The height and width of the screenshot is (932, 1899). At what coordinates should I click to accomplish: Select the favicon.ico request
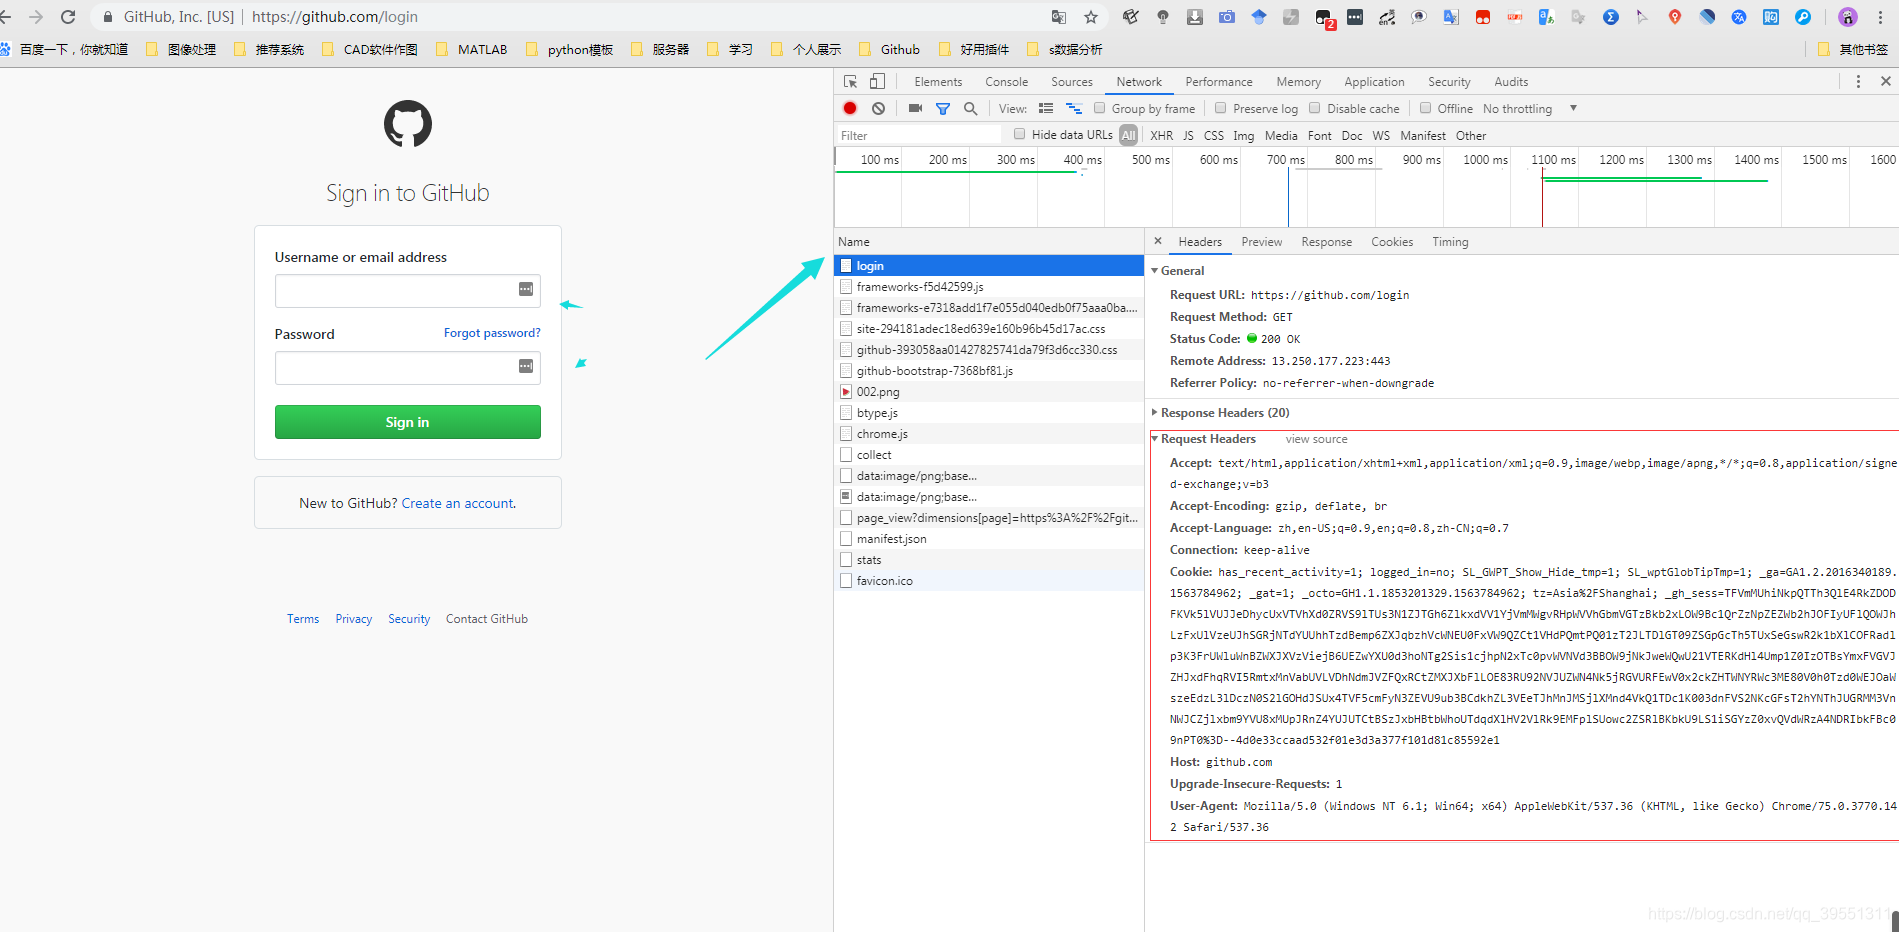[989, 581]
